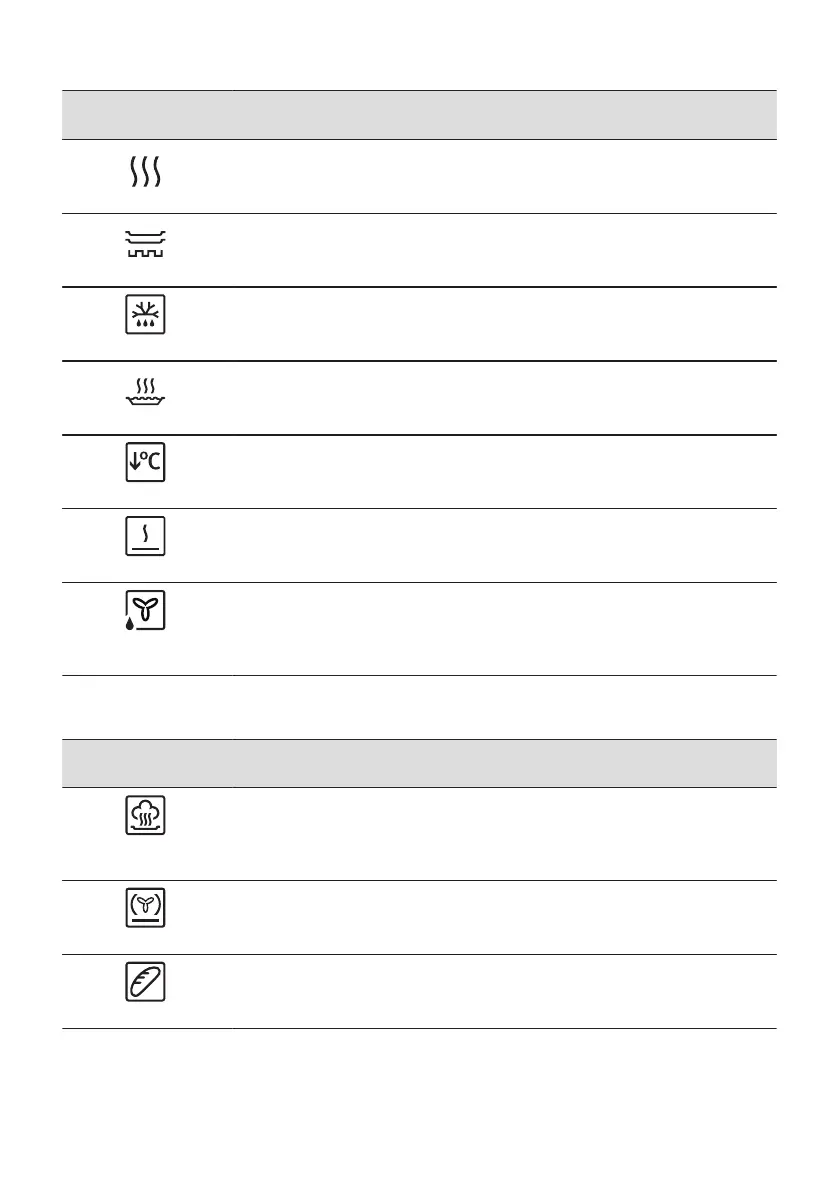The width and height of the screenshot is (839, 1191).
Task: Select the fan in parentheses icon
Action: [x=146, y=908]
